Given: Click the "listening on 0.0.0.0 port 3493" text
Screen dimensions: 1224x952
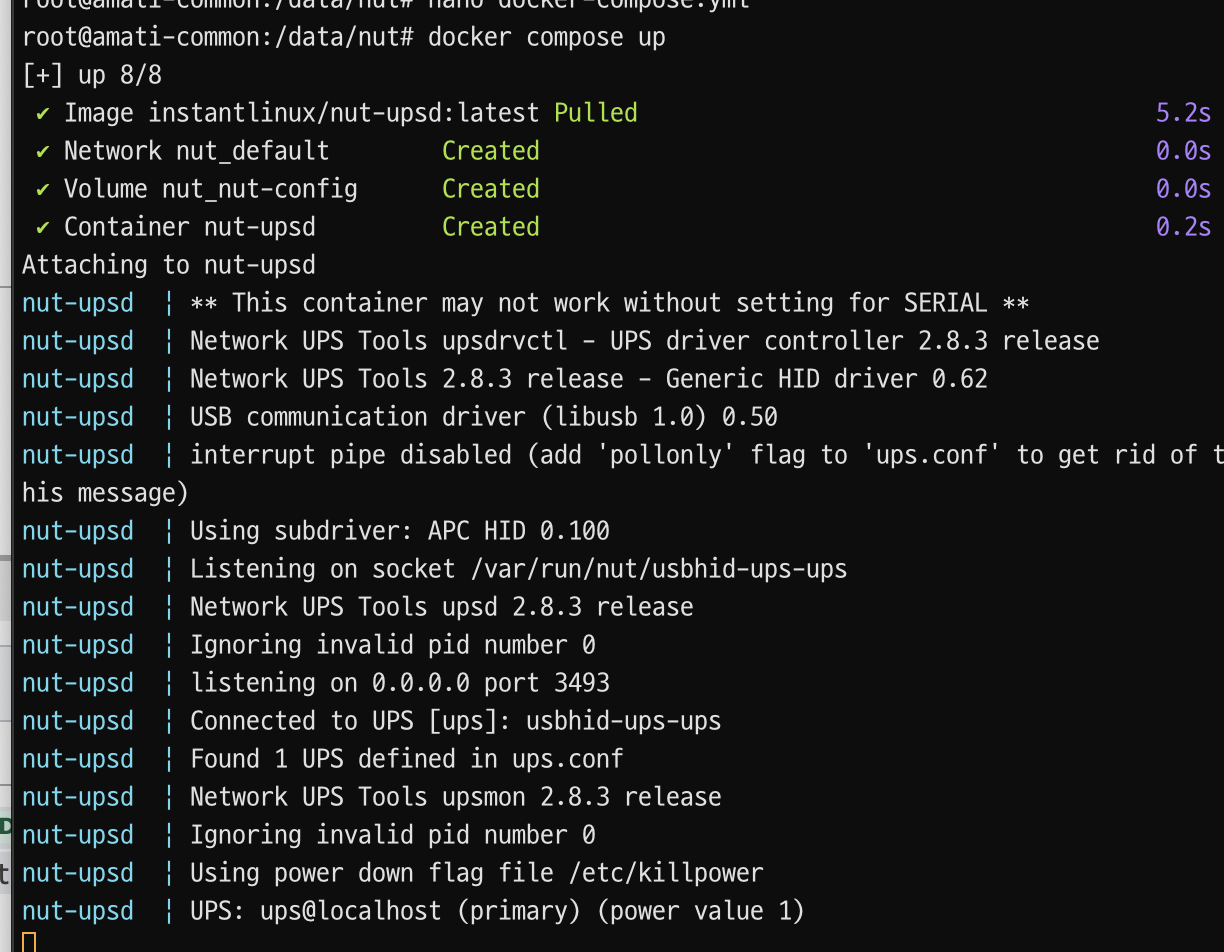Looking at the screenshot, I should 399,683.
